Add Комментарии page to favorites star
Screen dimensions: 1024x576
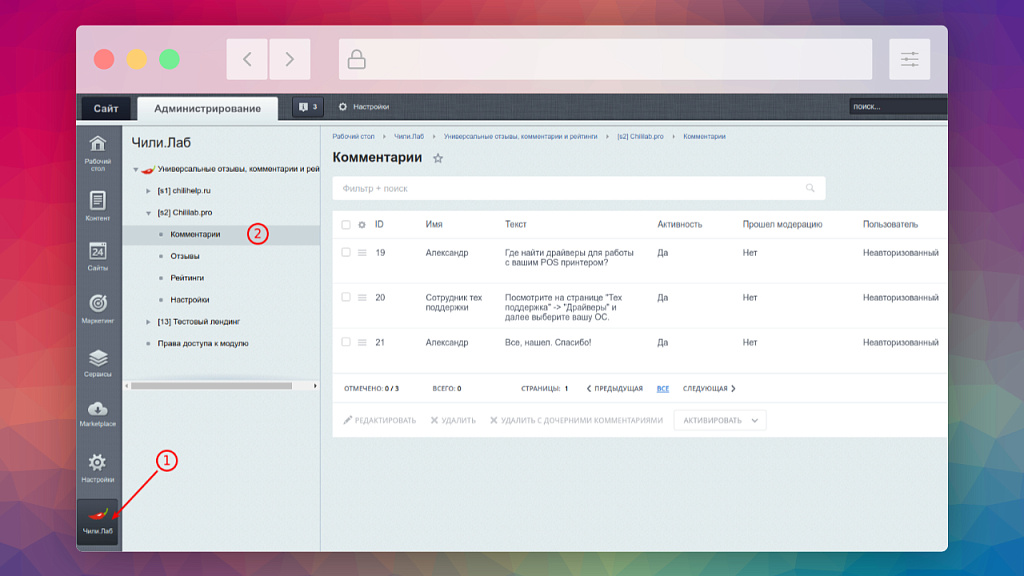pyautogui.click(x=437, y=159)
